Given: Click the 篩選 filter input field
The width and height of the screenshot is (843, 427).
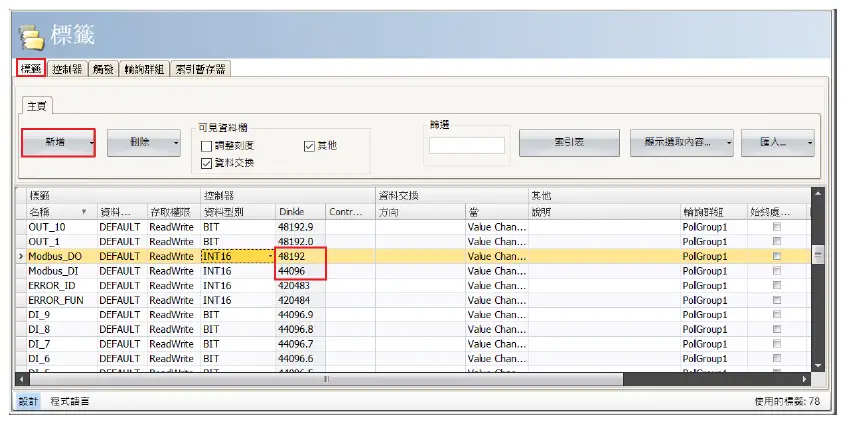Looking at the screenshot, I should coord(467,145).
